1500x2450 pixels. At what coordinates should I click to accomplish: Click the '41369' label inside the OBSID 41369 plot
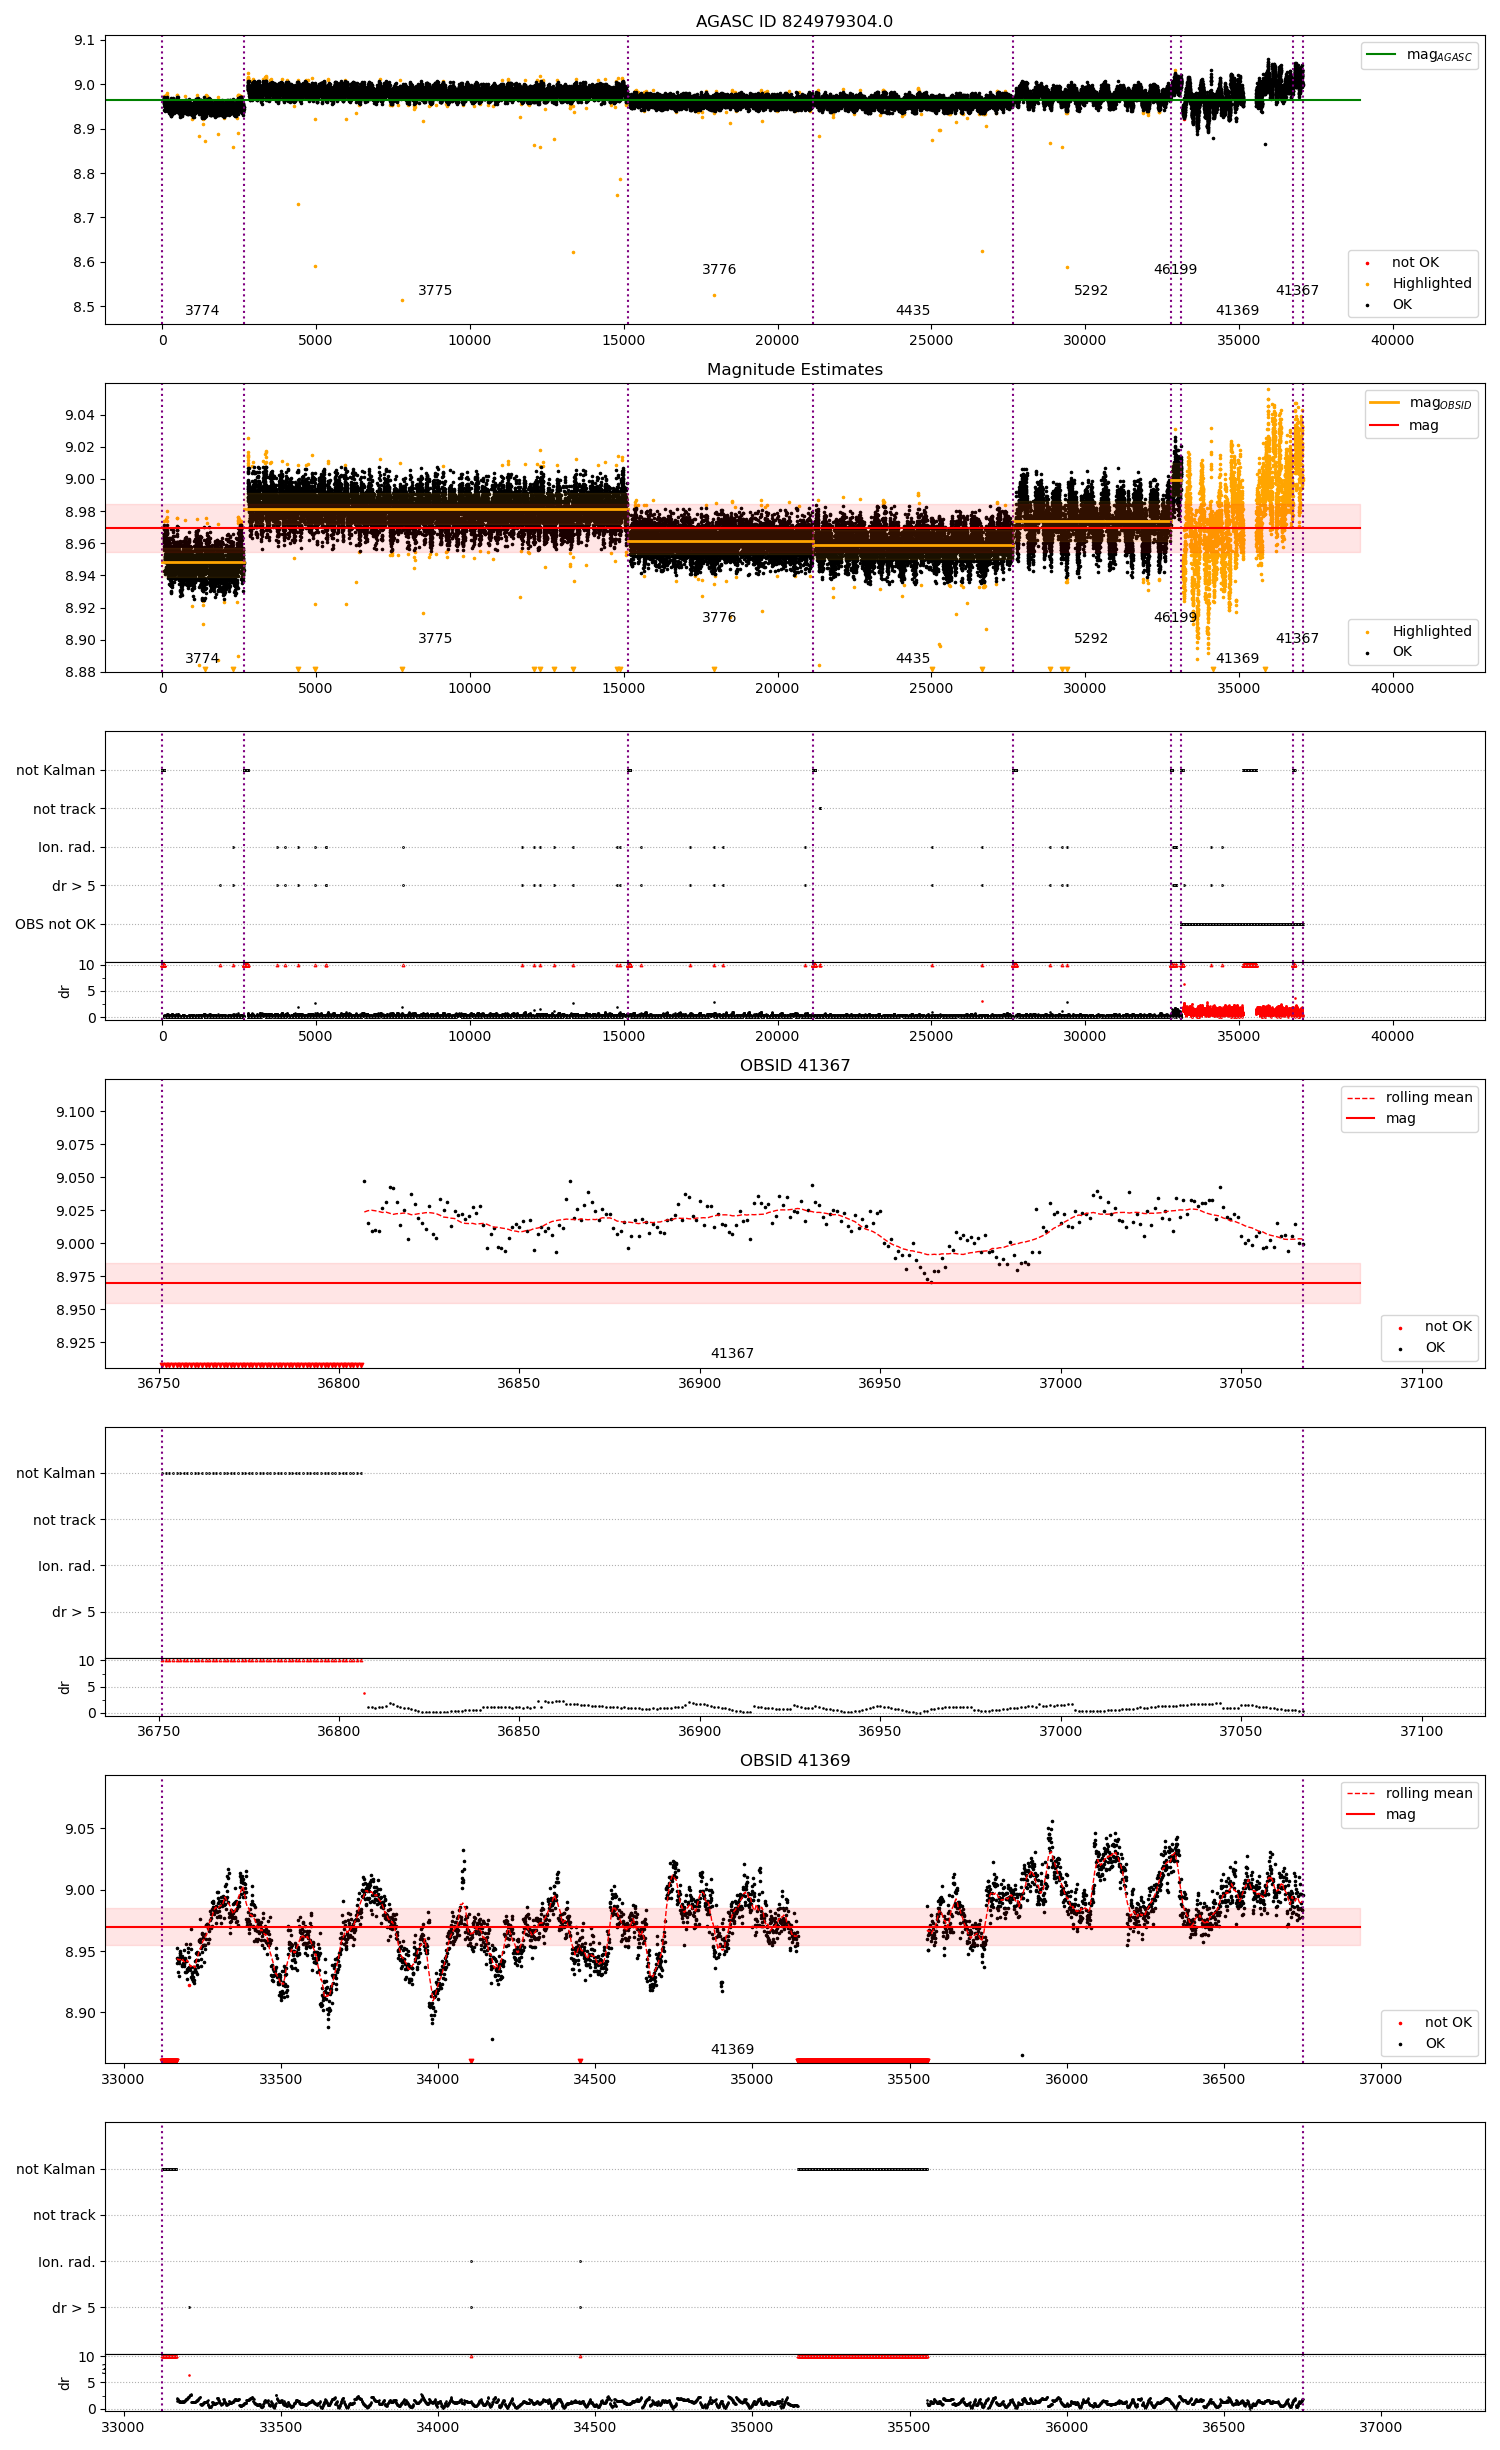tap(732, 2049)
